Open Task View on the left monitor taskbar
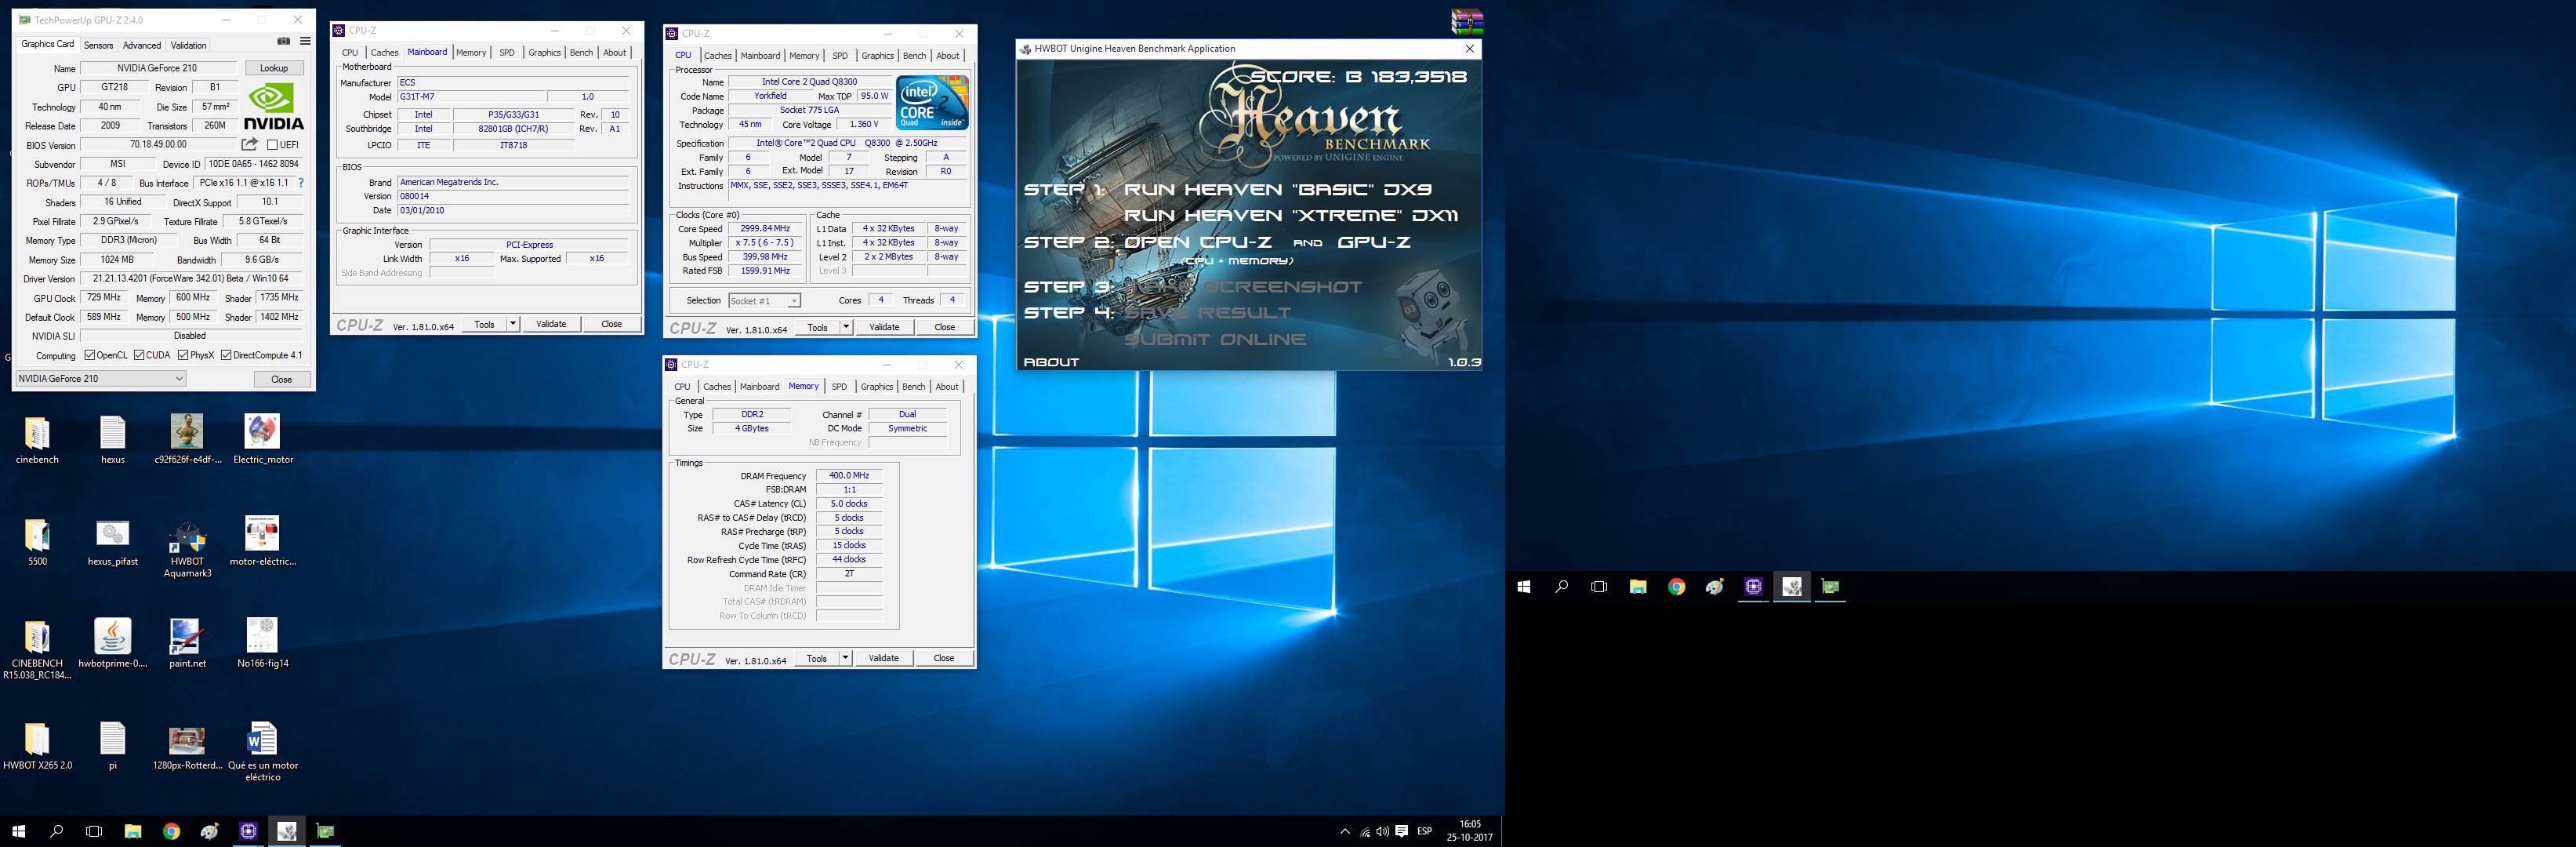The height and width of the screenshot is (847, 2576). pos(94,831)
